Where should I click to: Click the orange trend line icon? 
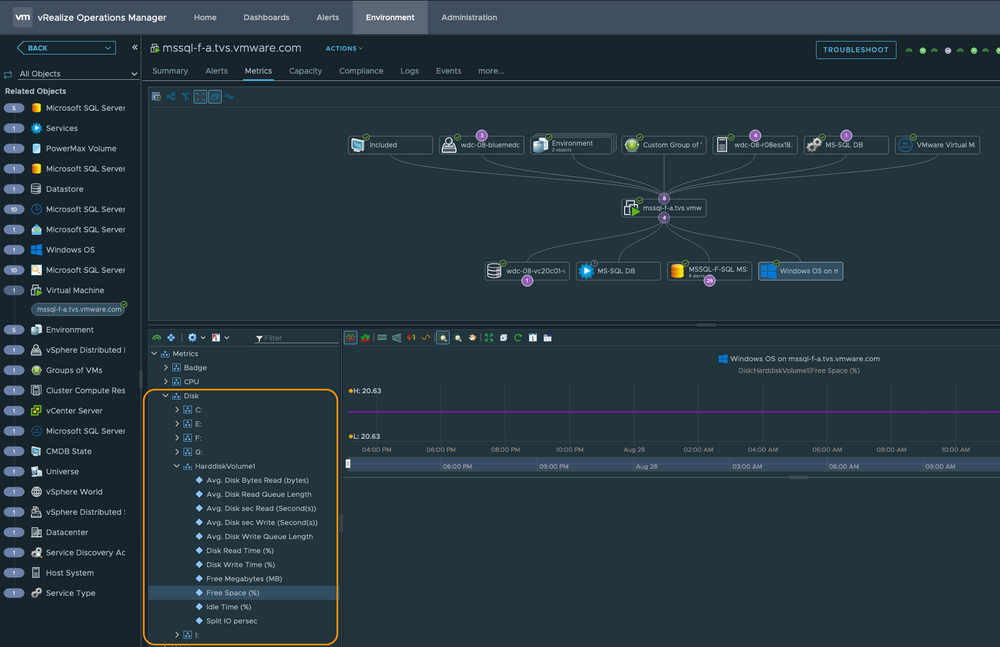(426, 338)
